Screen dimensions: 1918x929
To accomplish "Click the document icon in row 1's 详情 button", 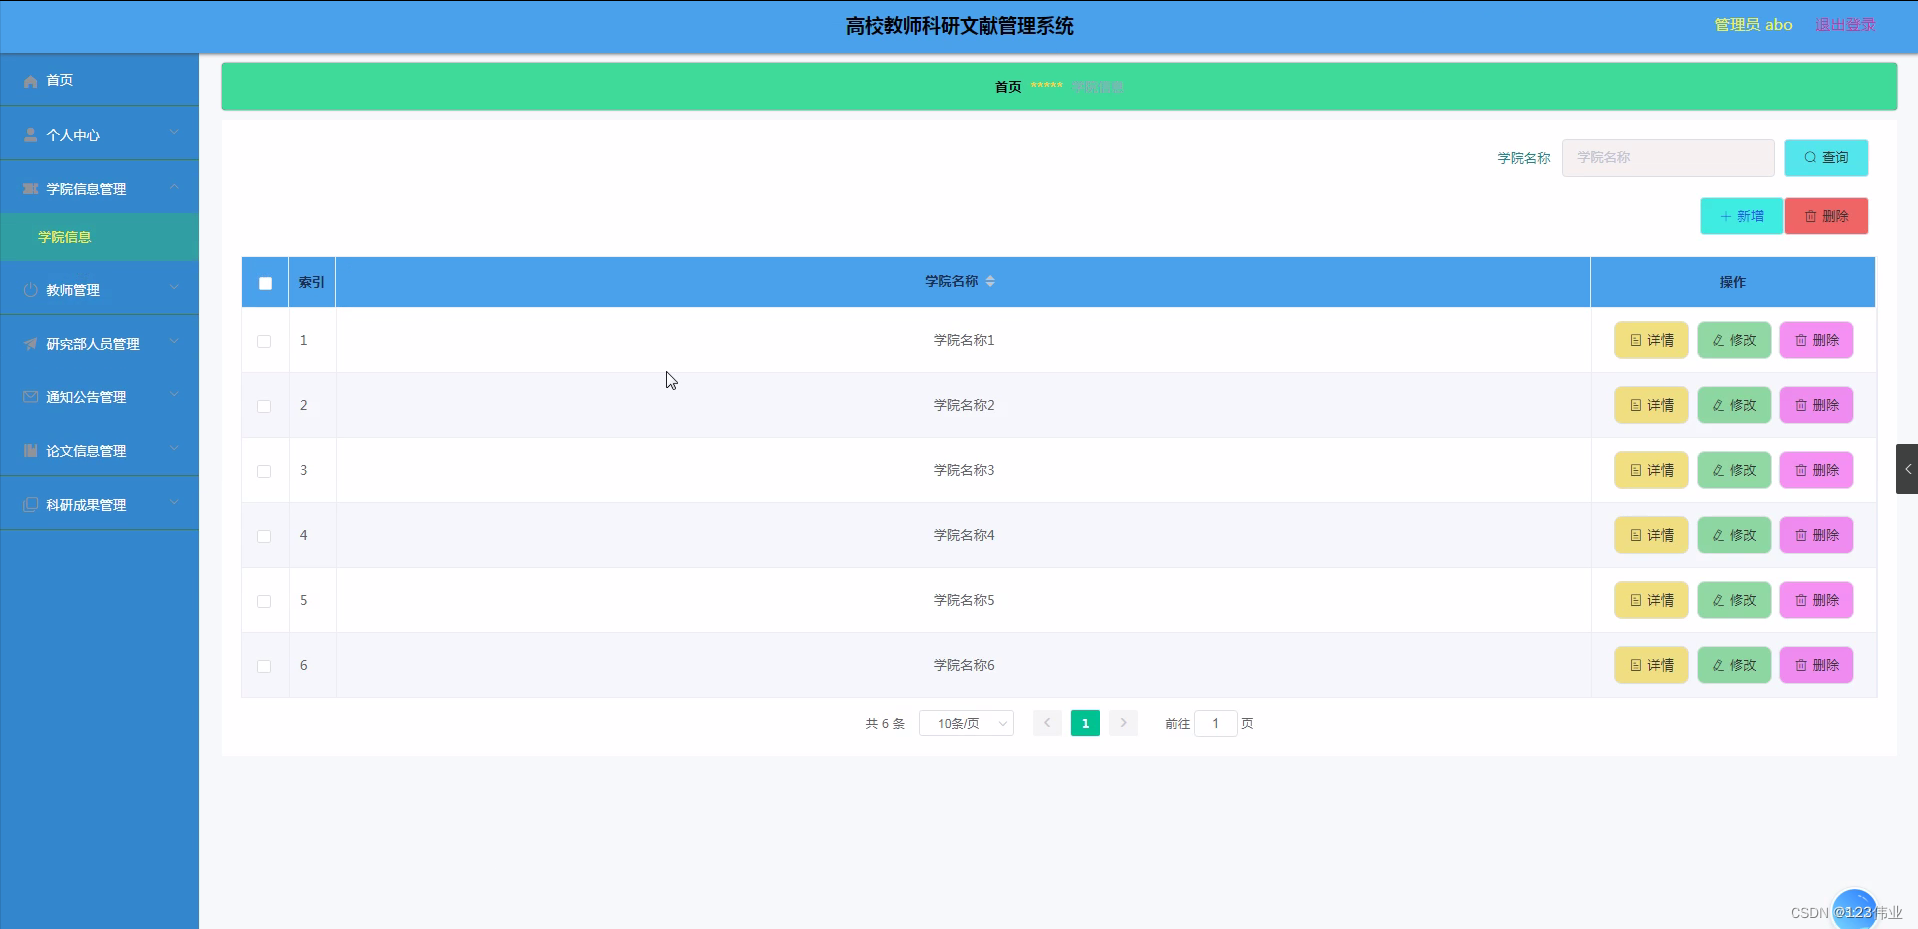I will click(x=1637, y=340).
